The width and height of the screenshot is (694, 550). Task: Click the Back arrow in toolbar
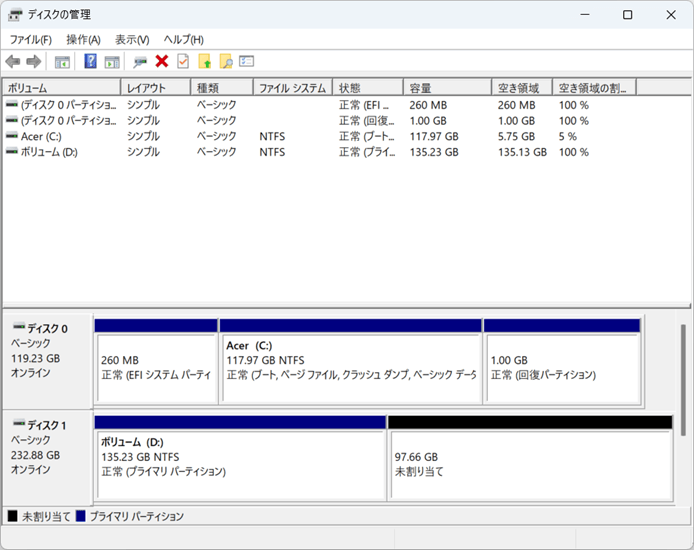pyautogui.click(x=13, y=62)
